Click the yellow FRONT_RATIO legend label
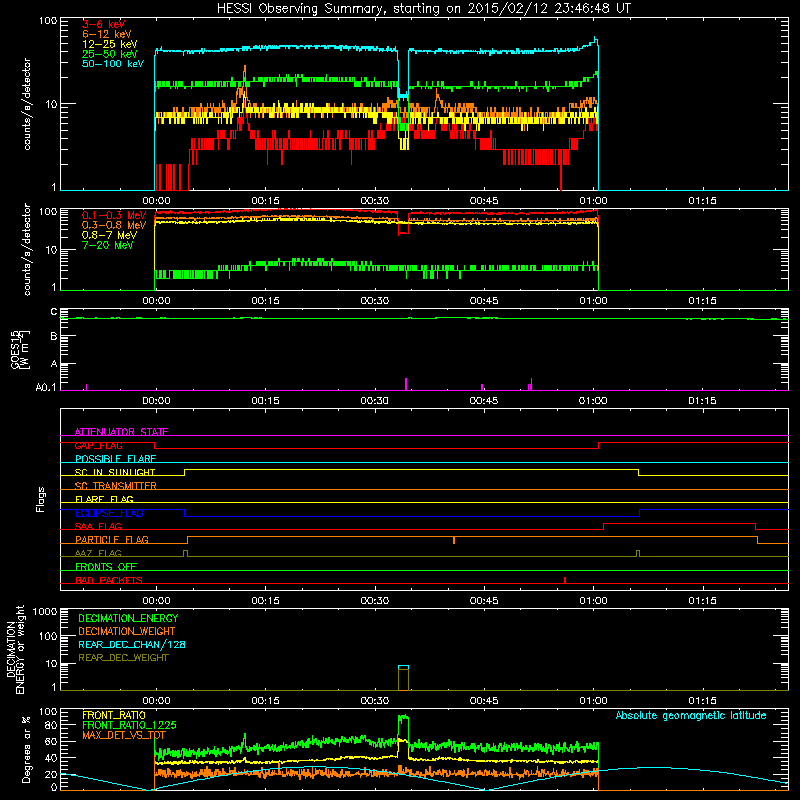This screenshot has width=800, height=800. (114, 715)
